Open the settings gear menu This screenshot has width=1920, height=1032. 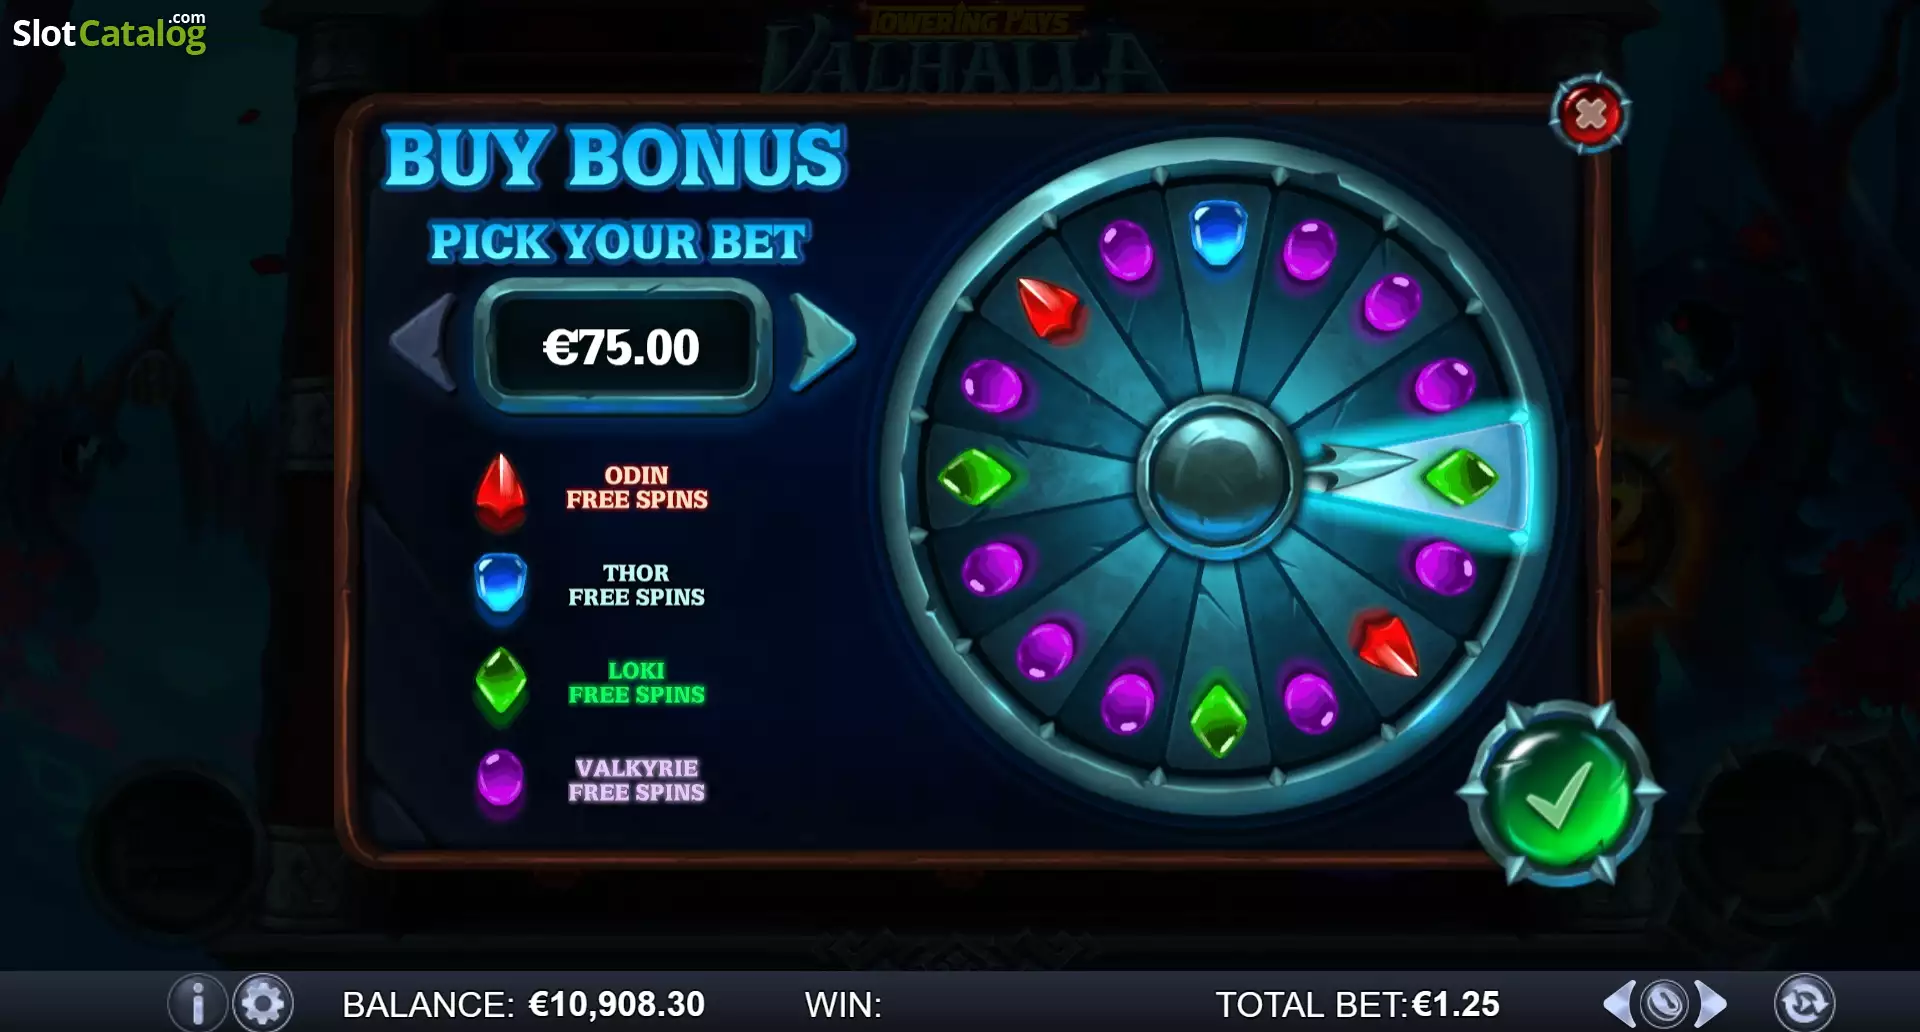[263, 1002]
